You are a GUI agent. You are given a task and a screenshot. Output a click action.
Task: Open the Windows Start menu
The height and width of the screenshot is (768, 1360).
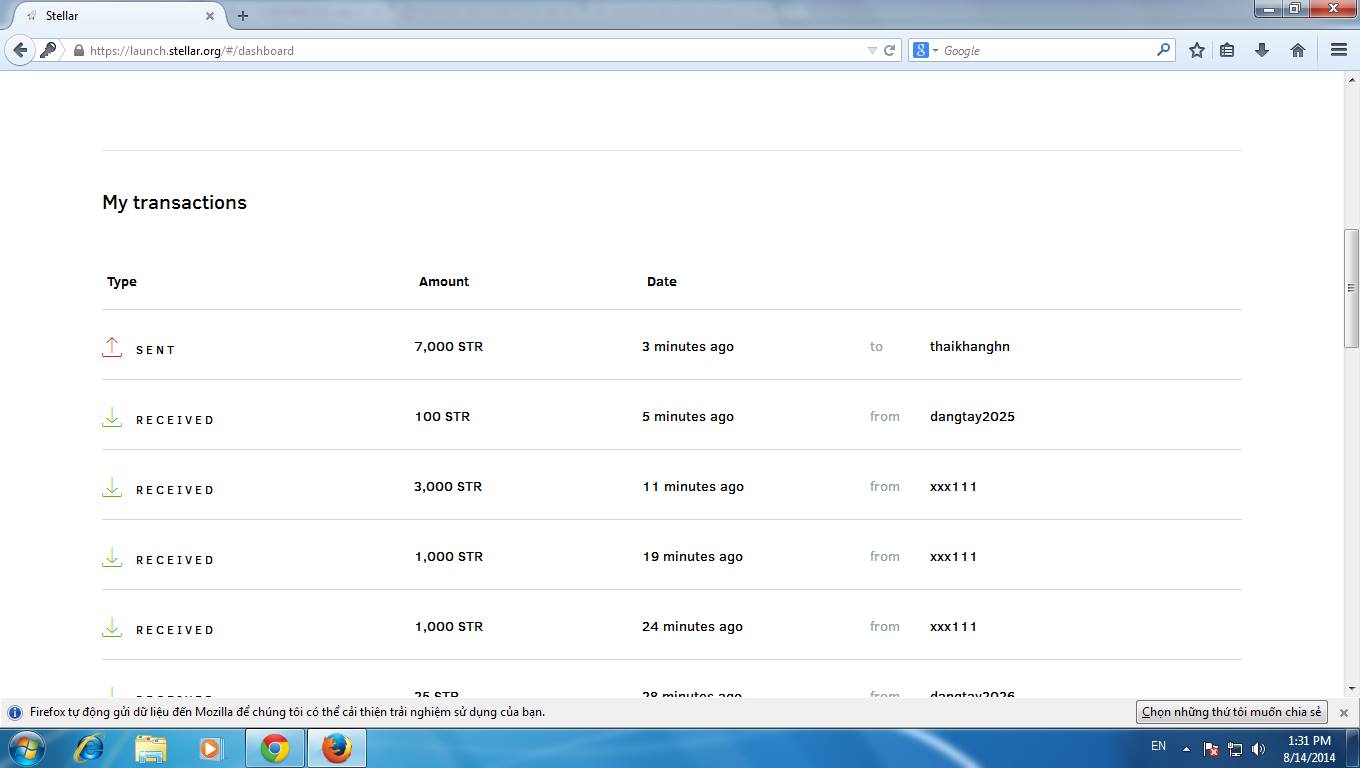pyautogui.click(x=27, y=748)
